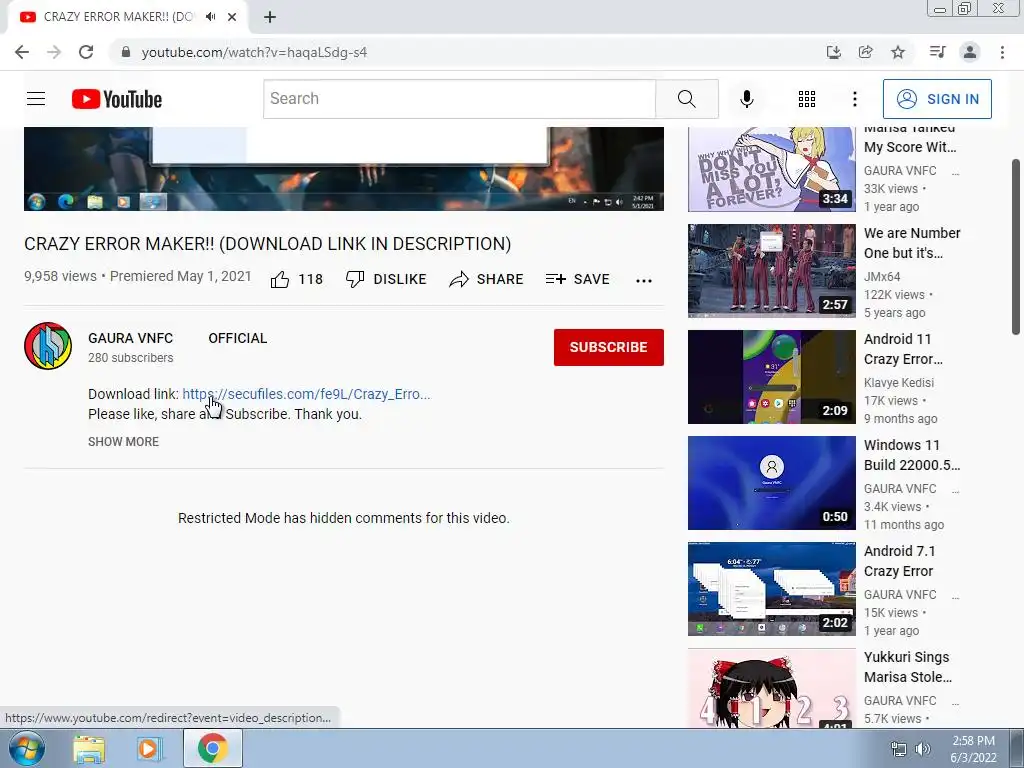The width and height of the screenshot is (1024, 768).
Task: Click the OFFICIAL channel label
Action: [x=238, y=338]
